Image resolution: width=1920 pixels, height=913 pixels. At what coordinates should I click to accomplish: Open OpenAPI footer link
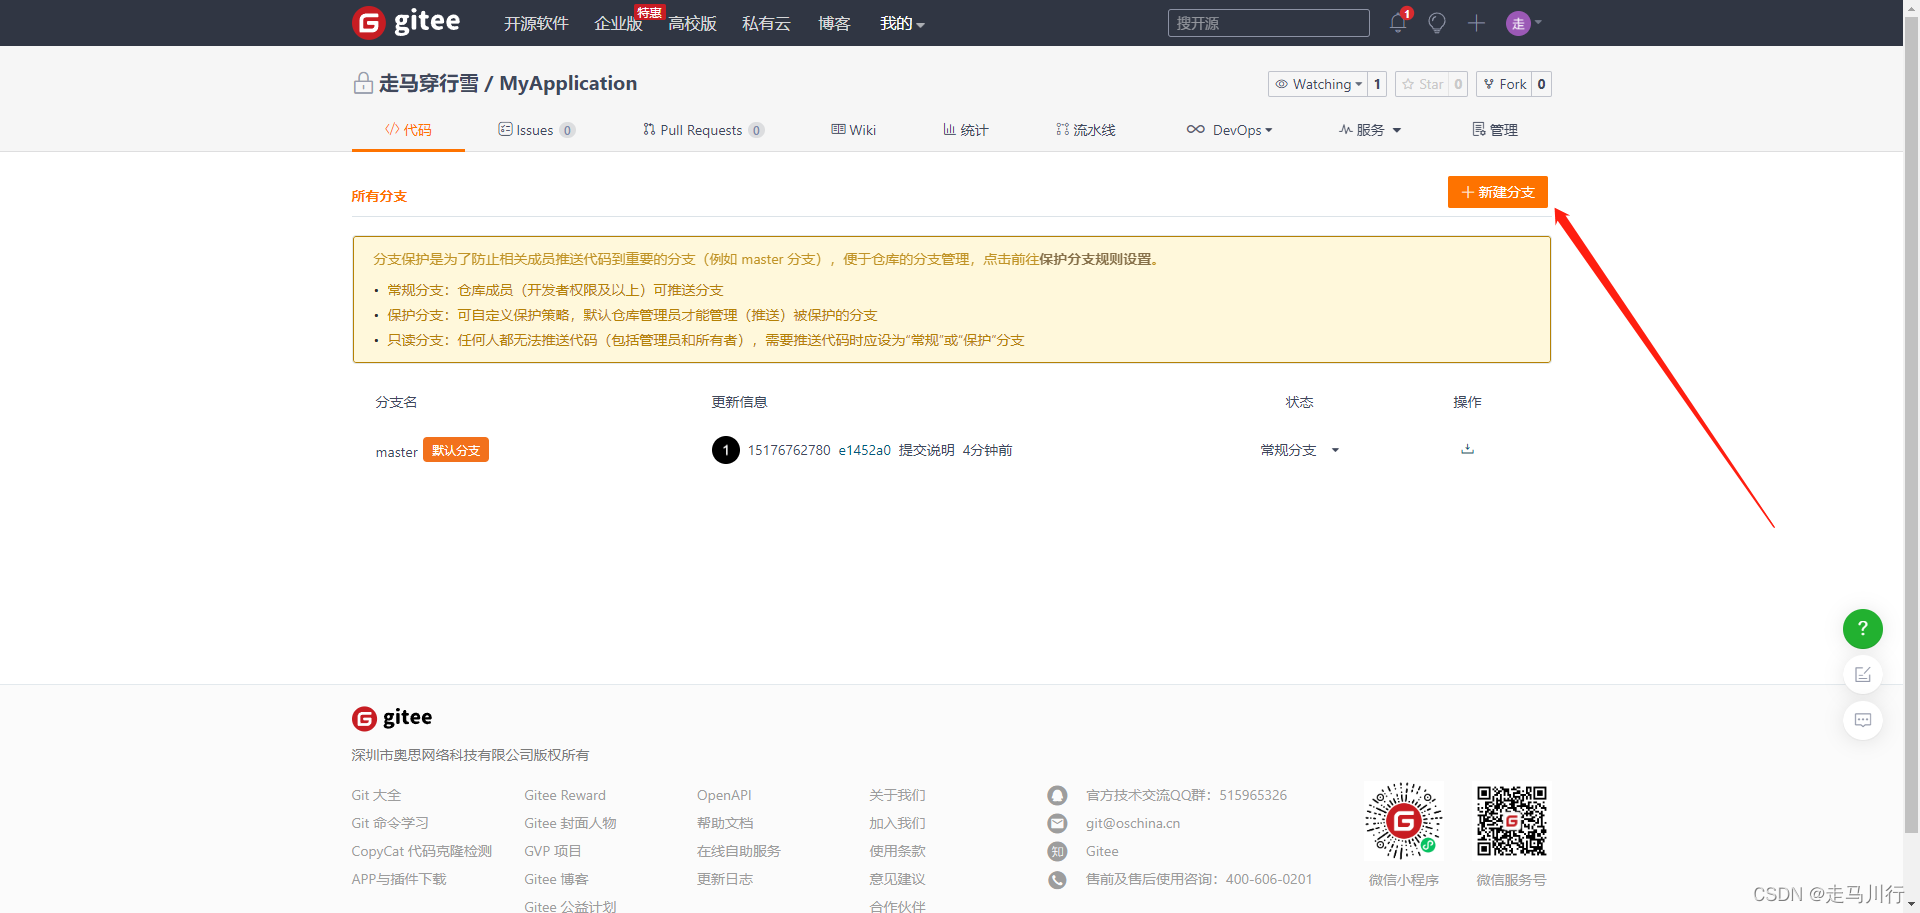[x=724, y=795]
